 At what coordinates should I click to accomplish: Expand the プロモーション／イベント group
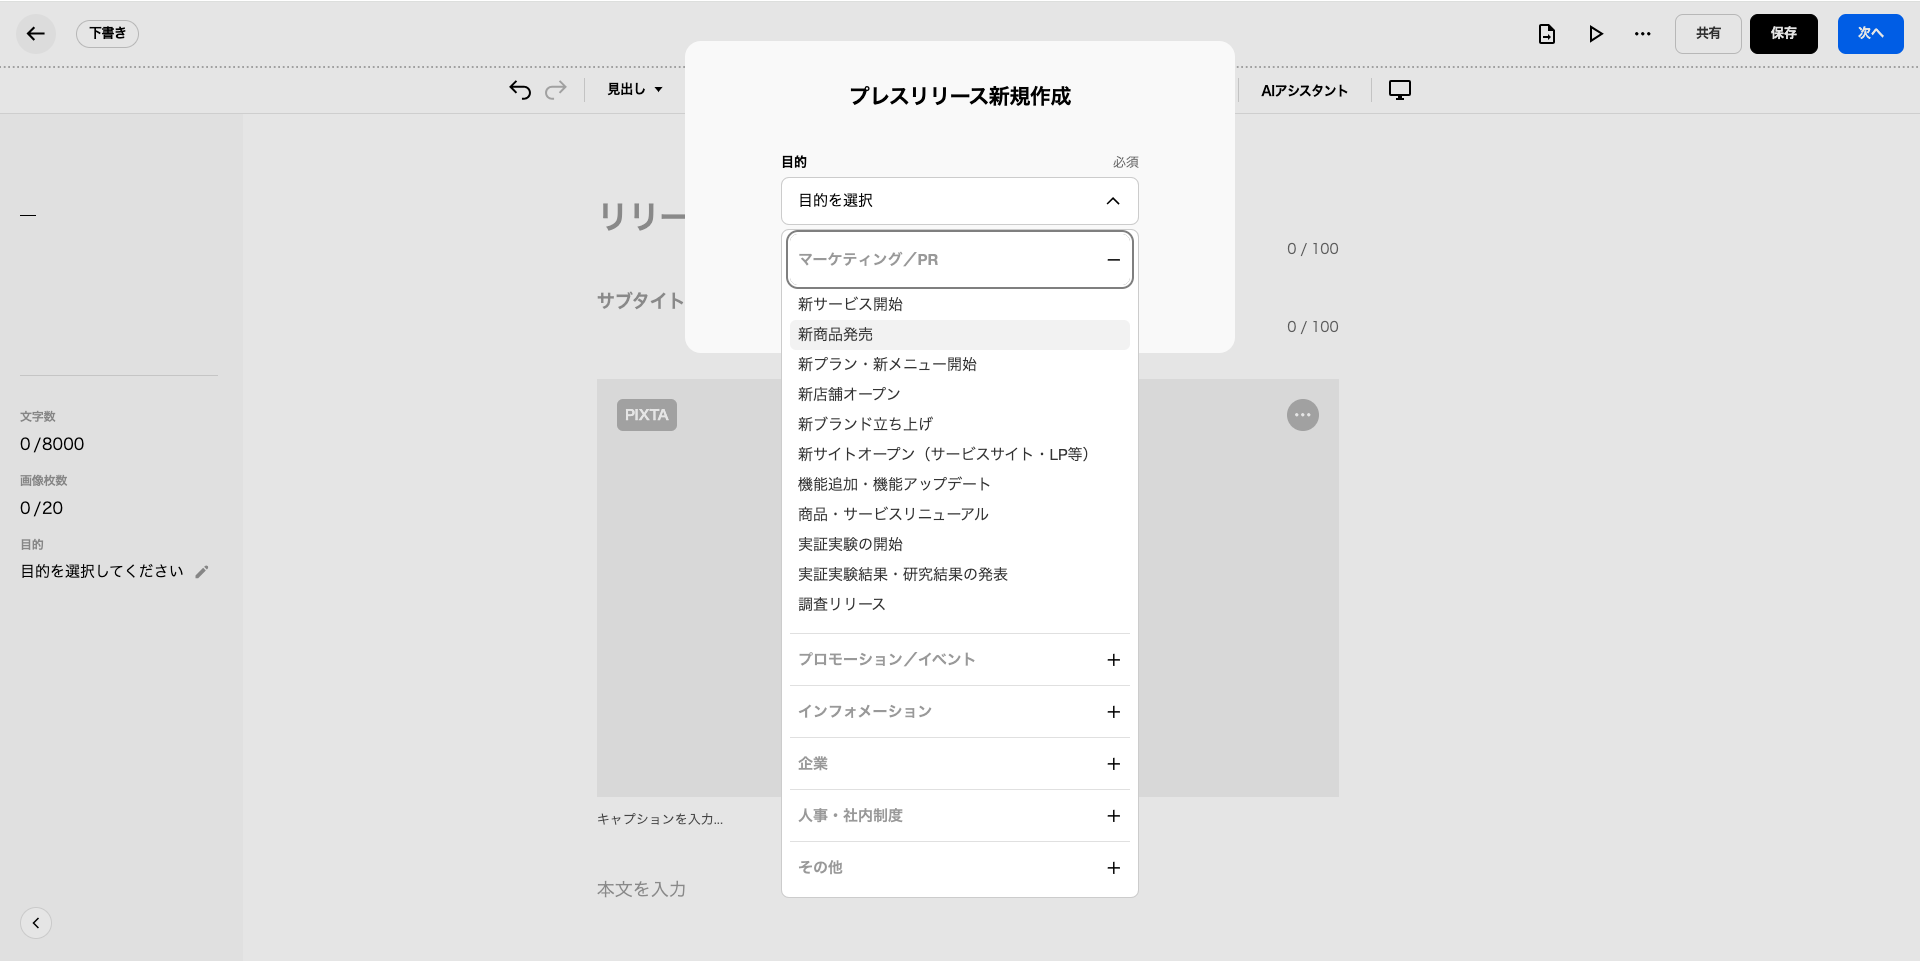tap(960, 660)
